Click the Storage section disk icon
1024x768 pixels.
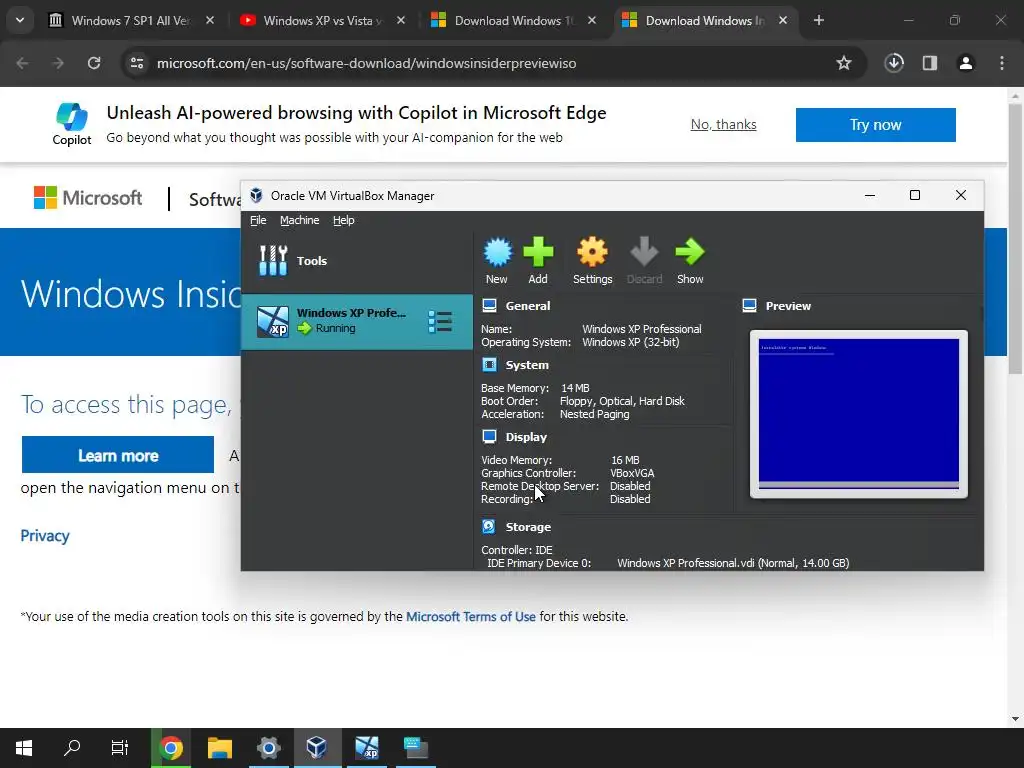[488, 526]
